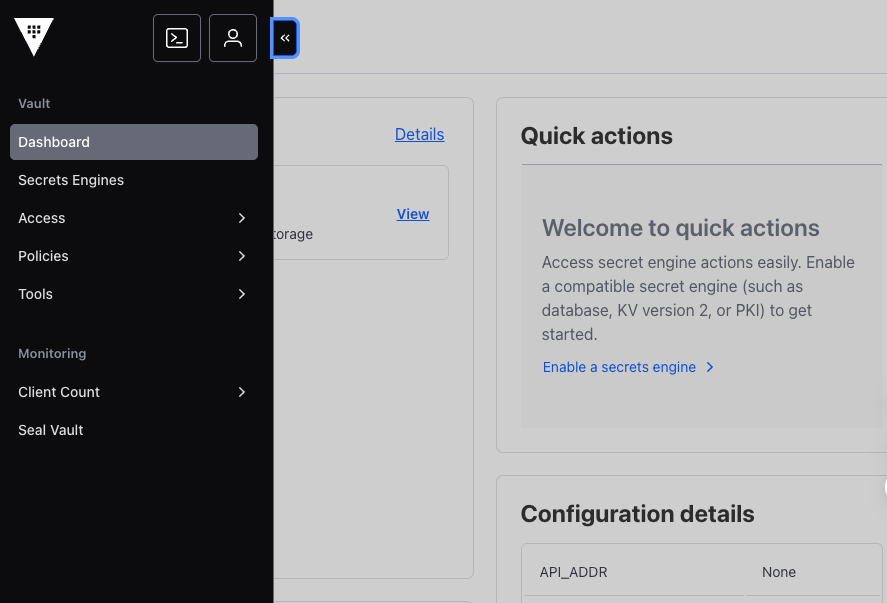Open the console terminal icon
887x603 pixels.
176,38
